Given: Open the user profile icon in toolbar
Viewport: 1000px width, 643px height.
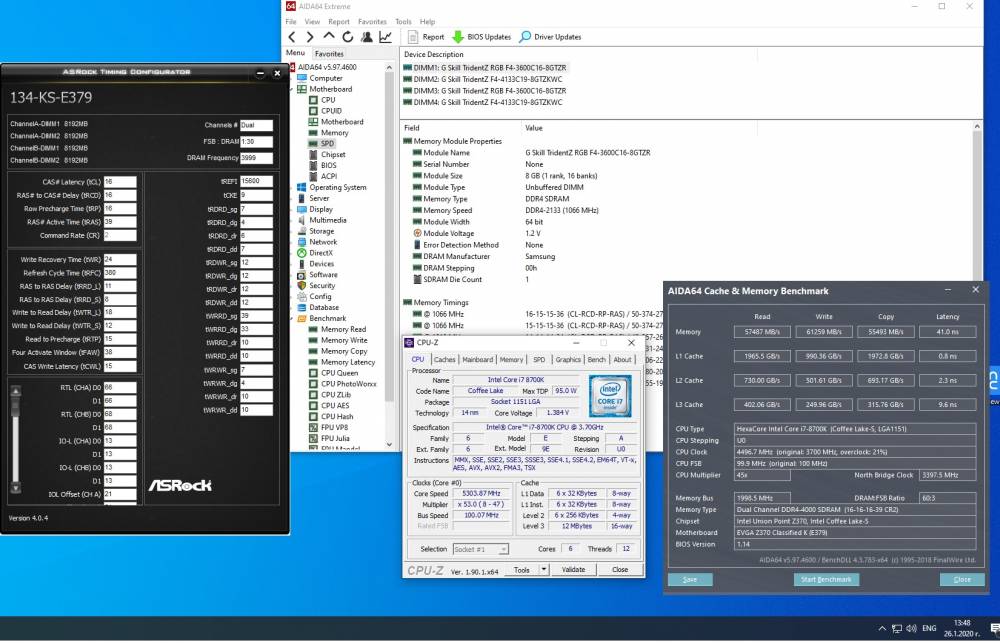Looking at the screenshot, I should coord(367,37).
